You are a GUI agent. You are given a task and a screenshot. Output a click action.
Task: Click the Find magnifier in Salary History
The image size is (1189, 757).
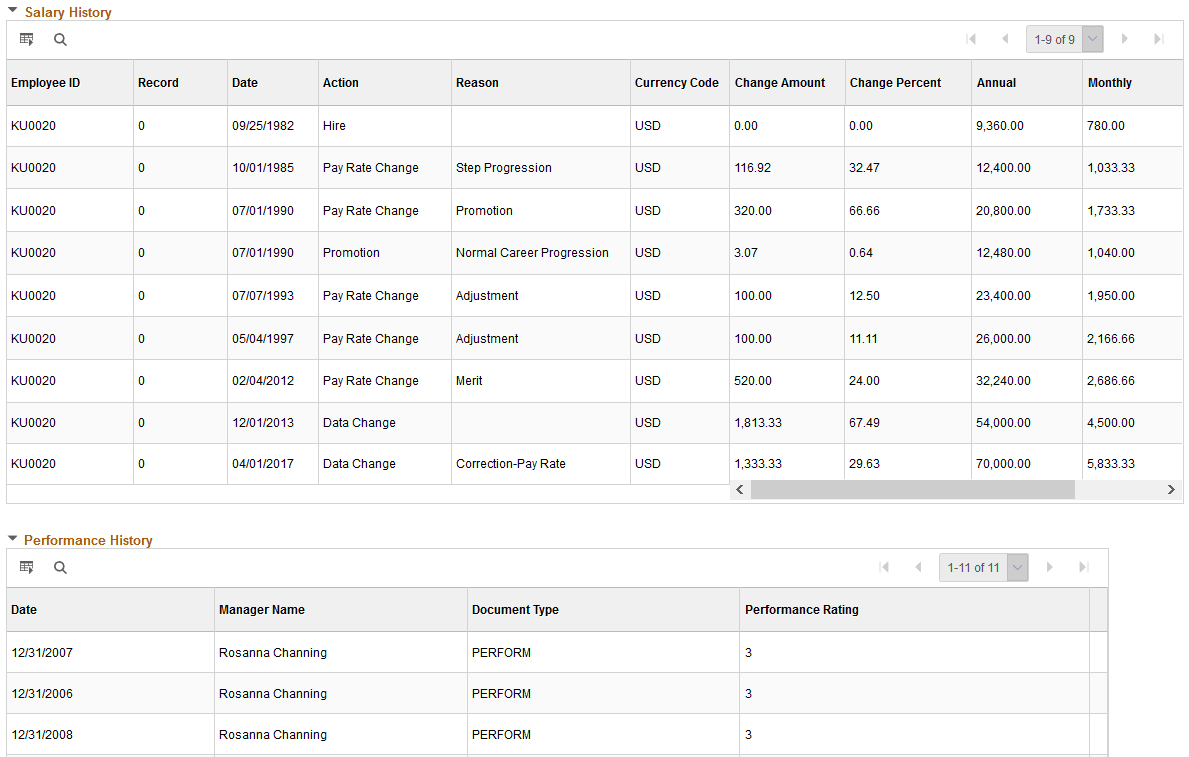point(60,39)
